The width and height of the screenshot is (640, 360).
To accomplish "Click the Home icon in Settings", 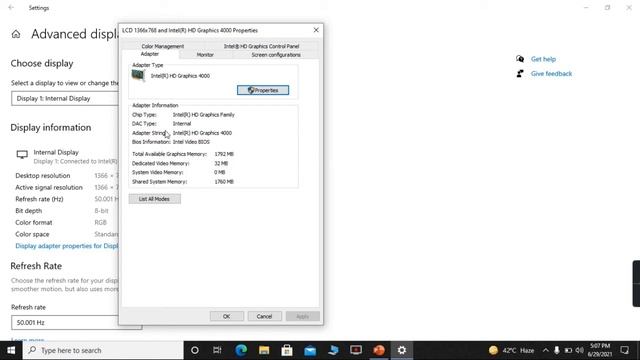I will tap(16, 34).
